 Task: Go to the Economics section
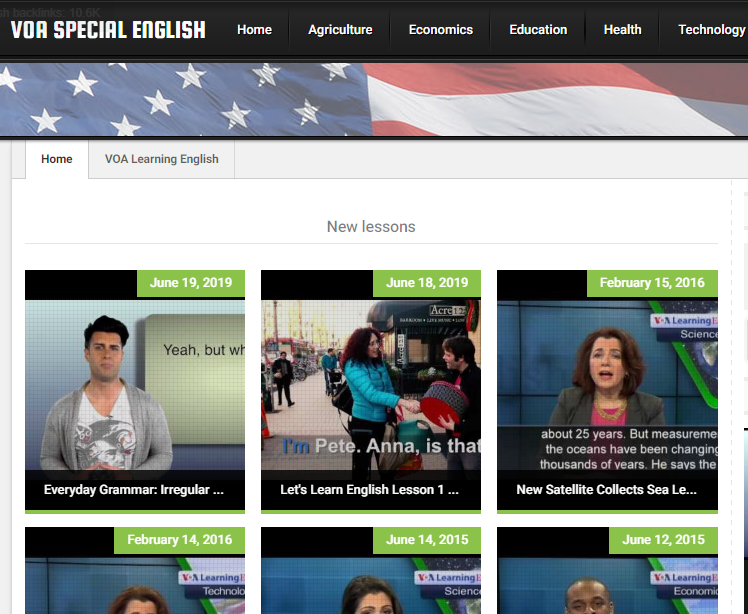(441, 30)
